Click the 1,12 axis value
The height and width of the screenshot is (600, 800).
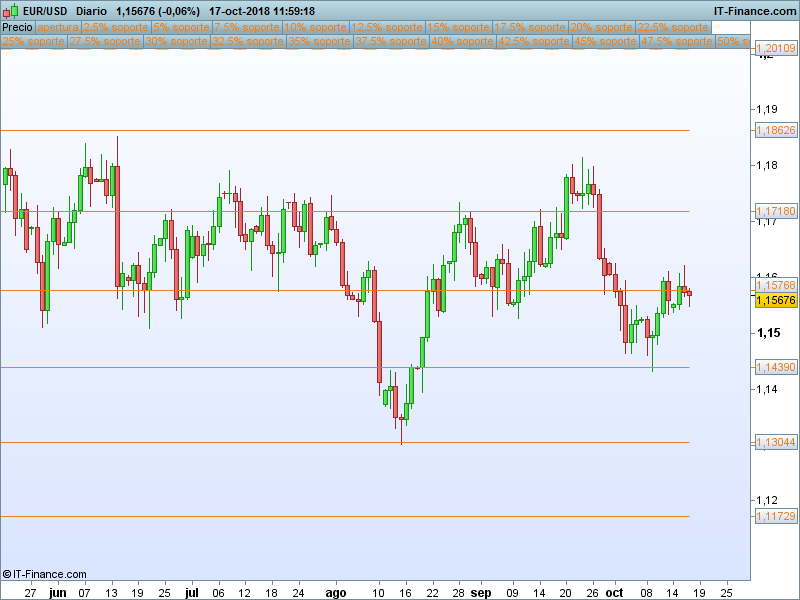pyautogui.click(x=767, y=500)
